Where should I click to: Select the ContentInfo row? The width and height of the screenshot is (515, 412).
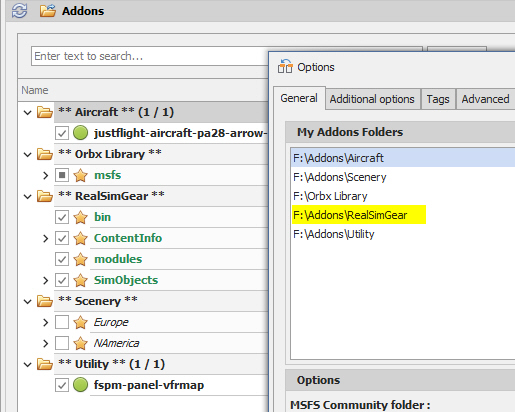coord(179,238)
